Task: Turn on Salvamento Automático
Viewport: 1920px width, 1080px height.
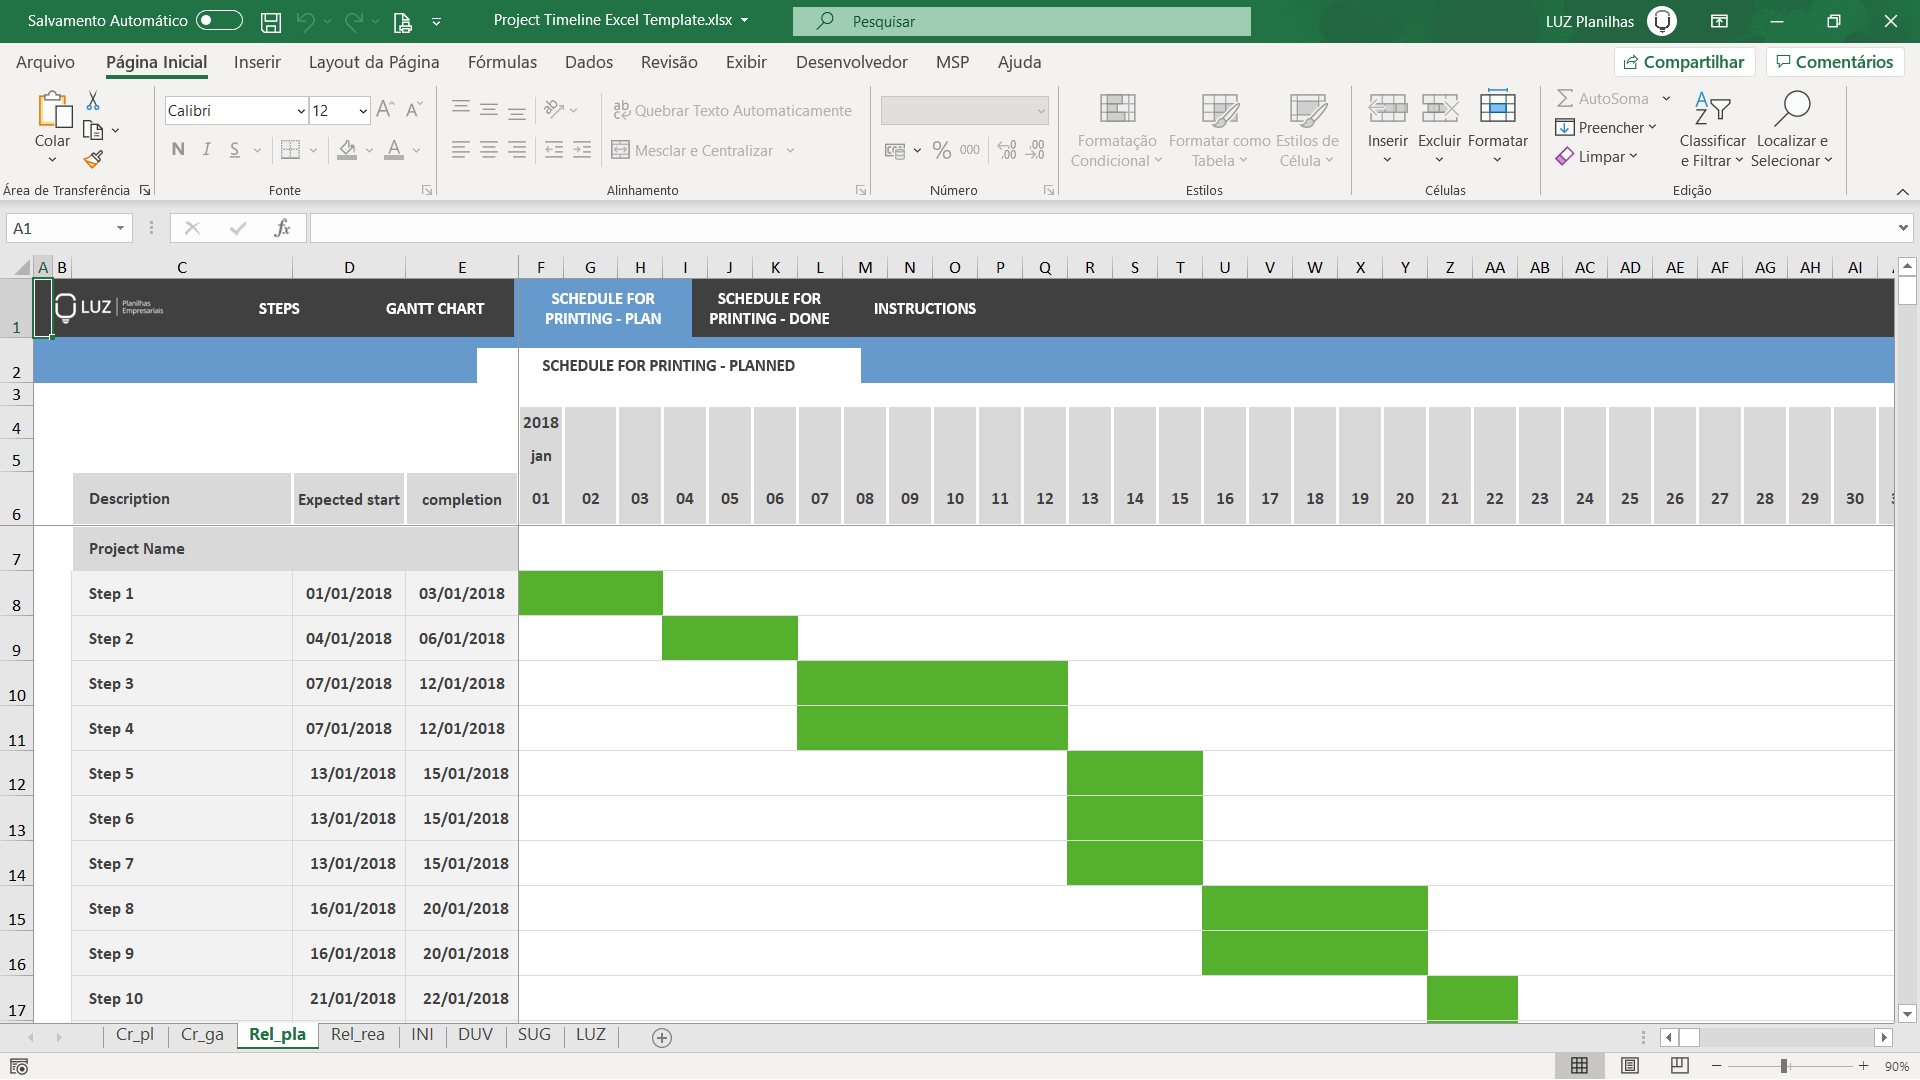Action: pos(218,20)
